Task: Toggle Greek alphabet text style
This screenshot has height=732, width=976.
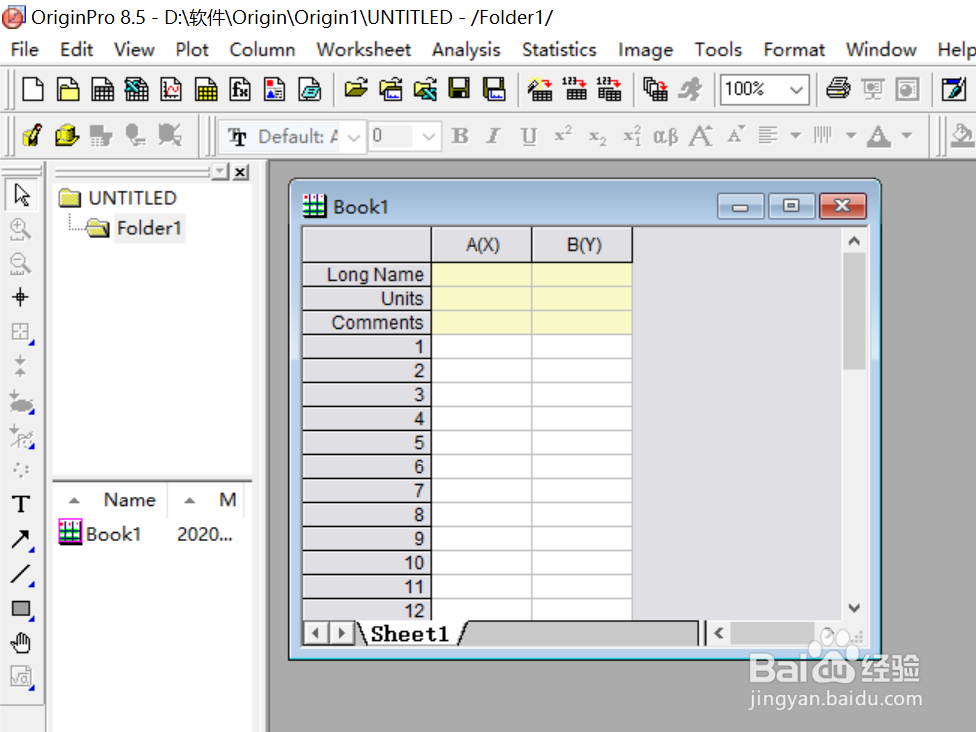Action: point(665,136)
